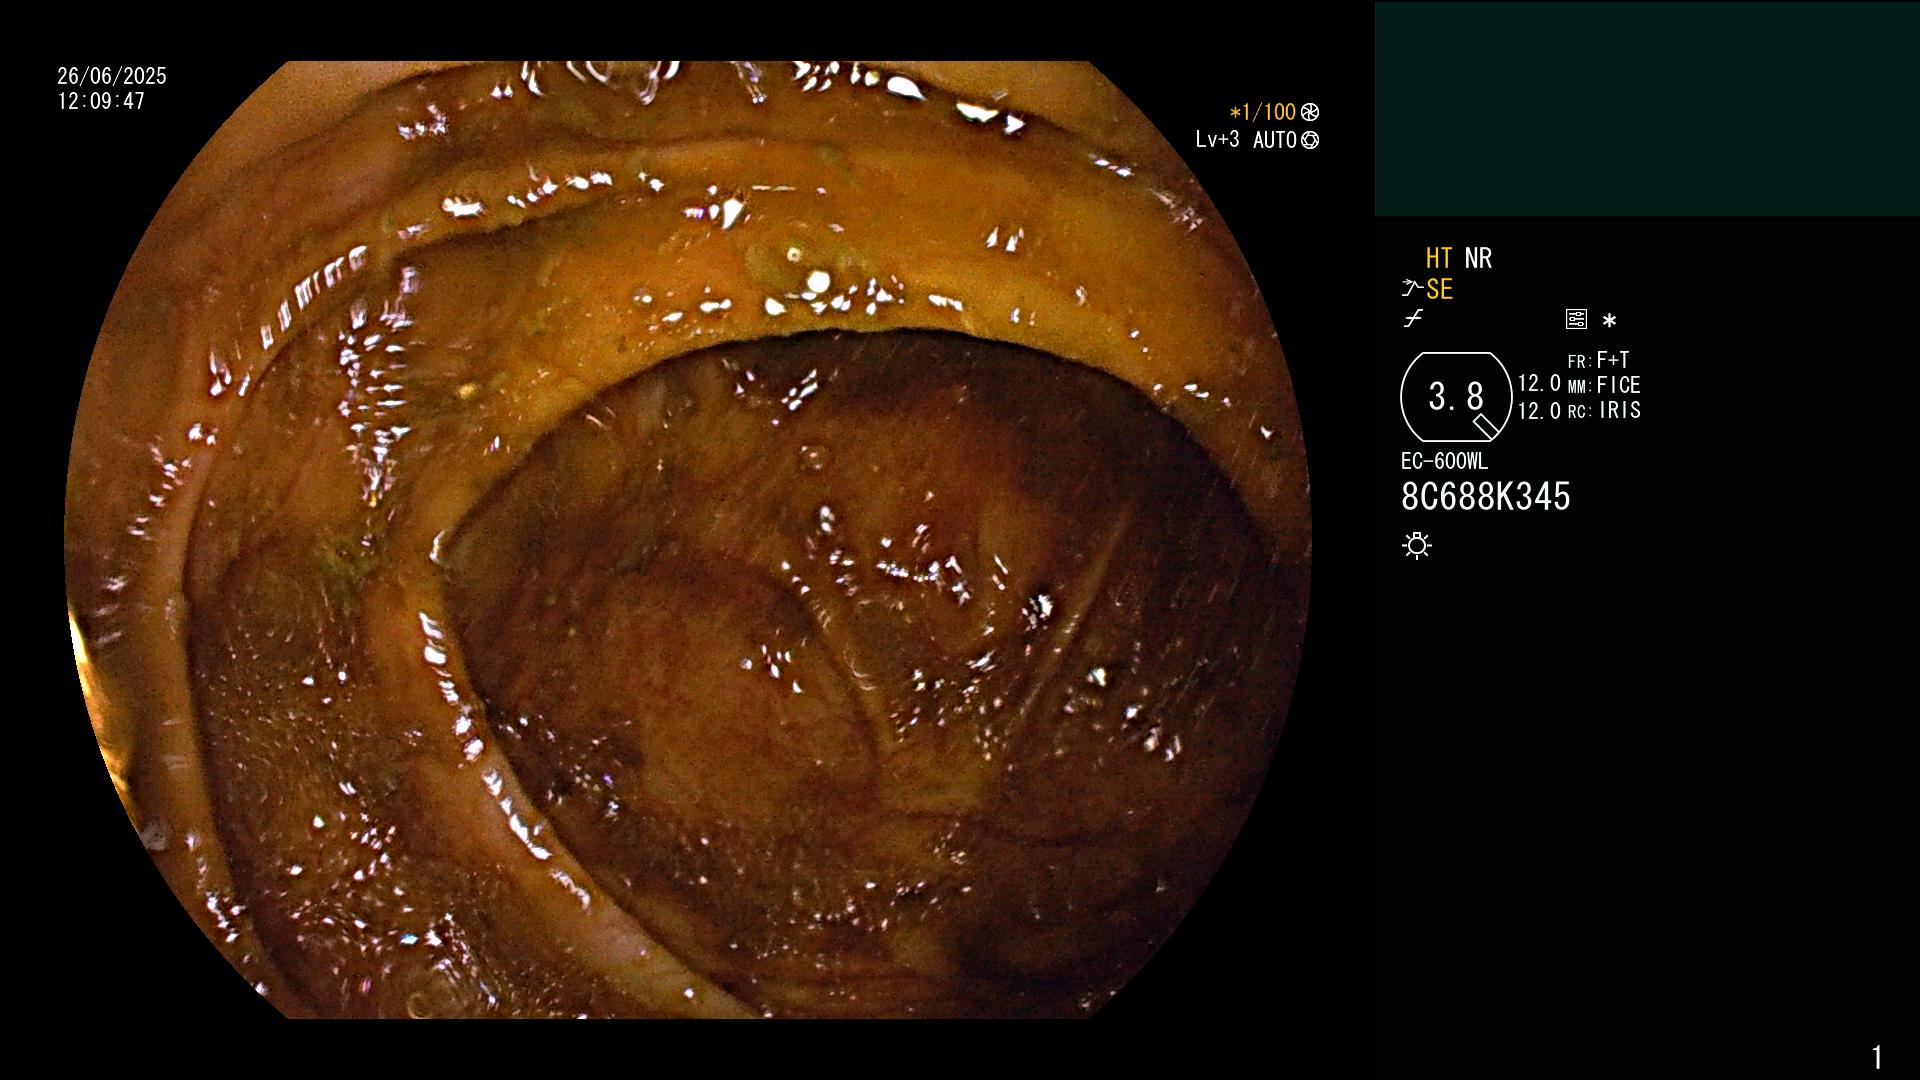Screen dimensions: 1920x1080
Task: Click the 26/06/2025 date stamp
Action: 112,76
